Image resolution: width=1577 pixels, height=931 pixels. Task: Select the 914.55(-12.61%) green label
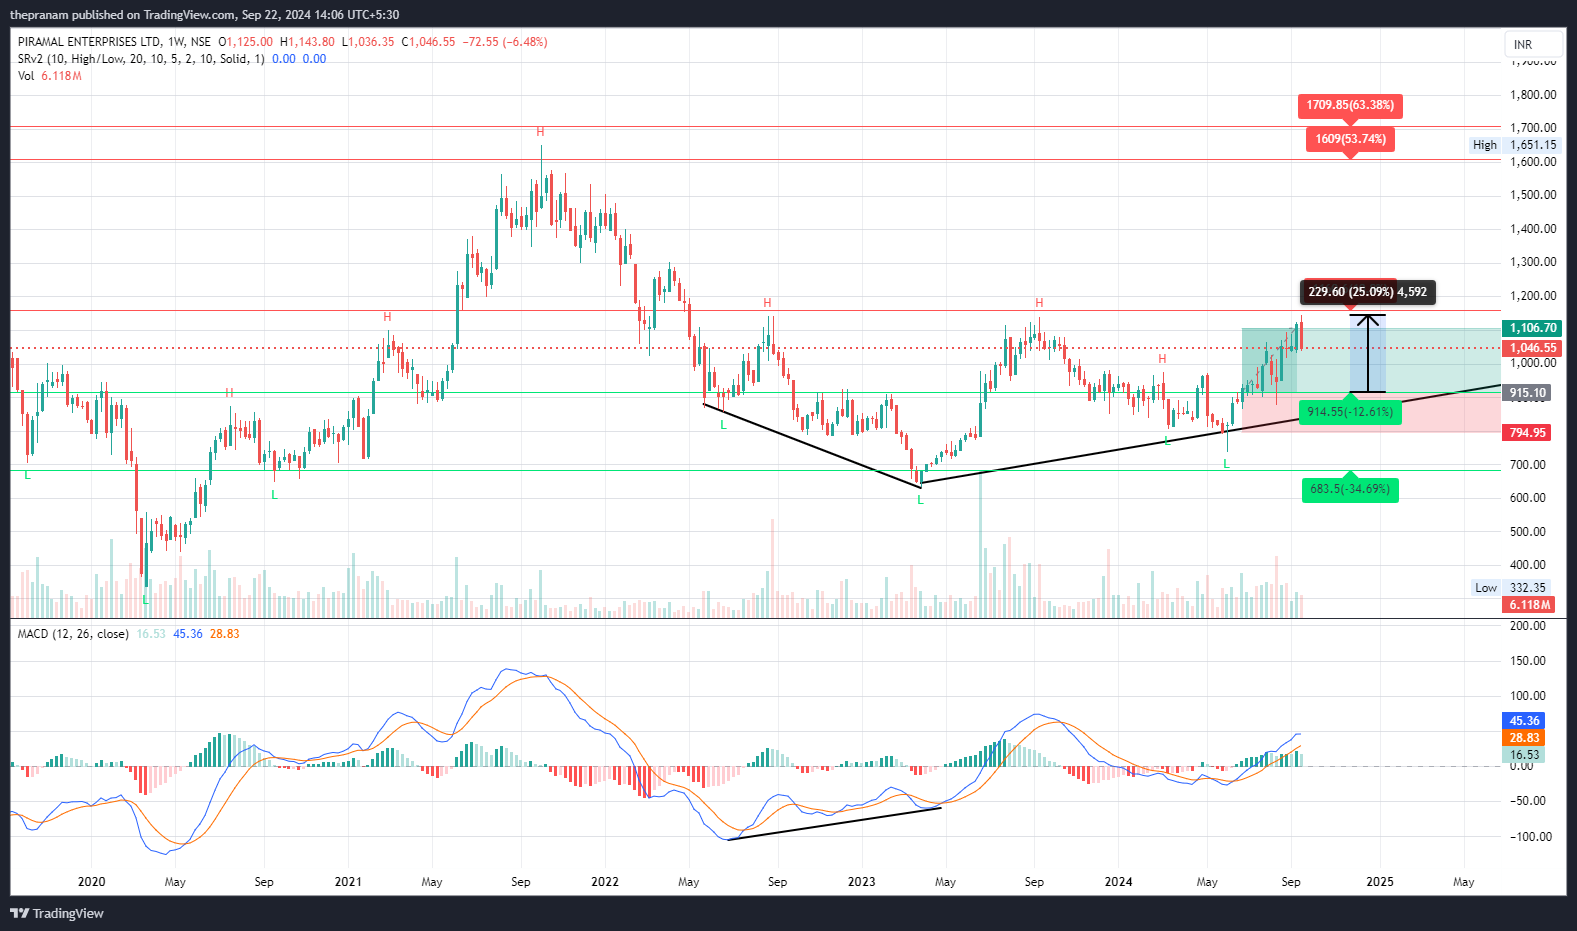coord(1350,412)
